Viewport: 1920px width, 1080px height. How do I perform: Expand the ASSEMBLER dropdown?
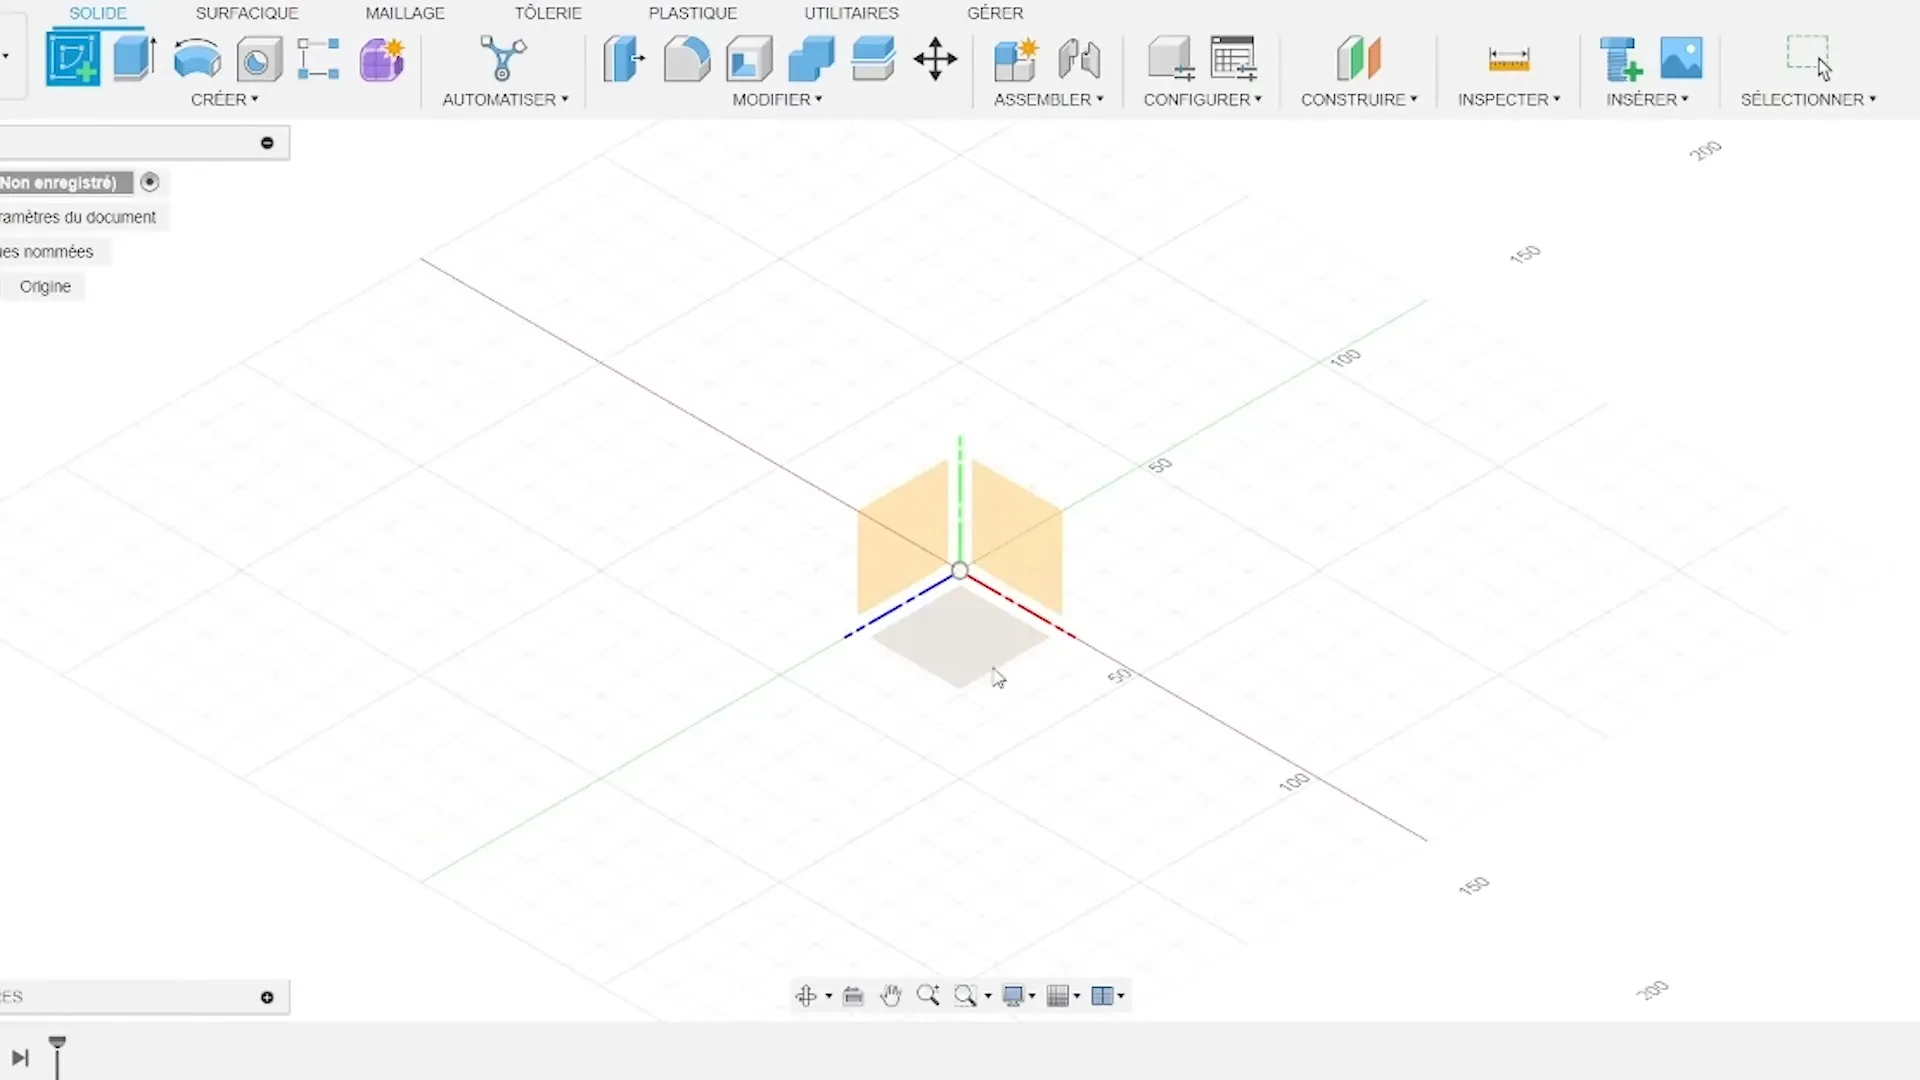click(x=1049, y=99)
